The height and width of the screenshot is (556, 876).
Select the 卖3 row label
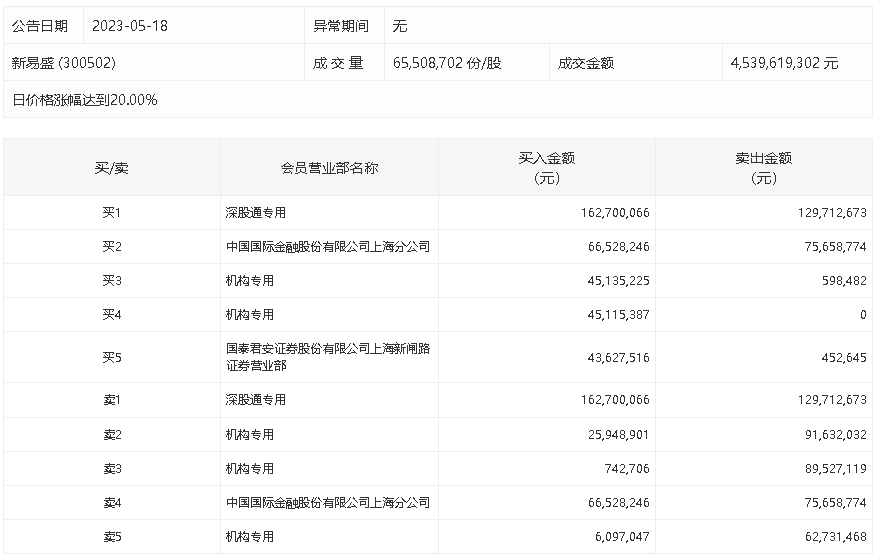pos(112,468)
